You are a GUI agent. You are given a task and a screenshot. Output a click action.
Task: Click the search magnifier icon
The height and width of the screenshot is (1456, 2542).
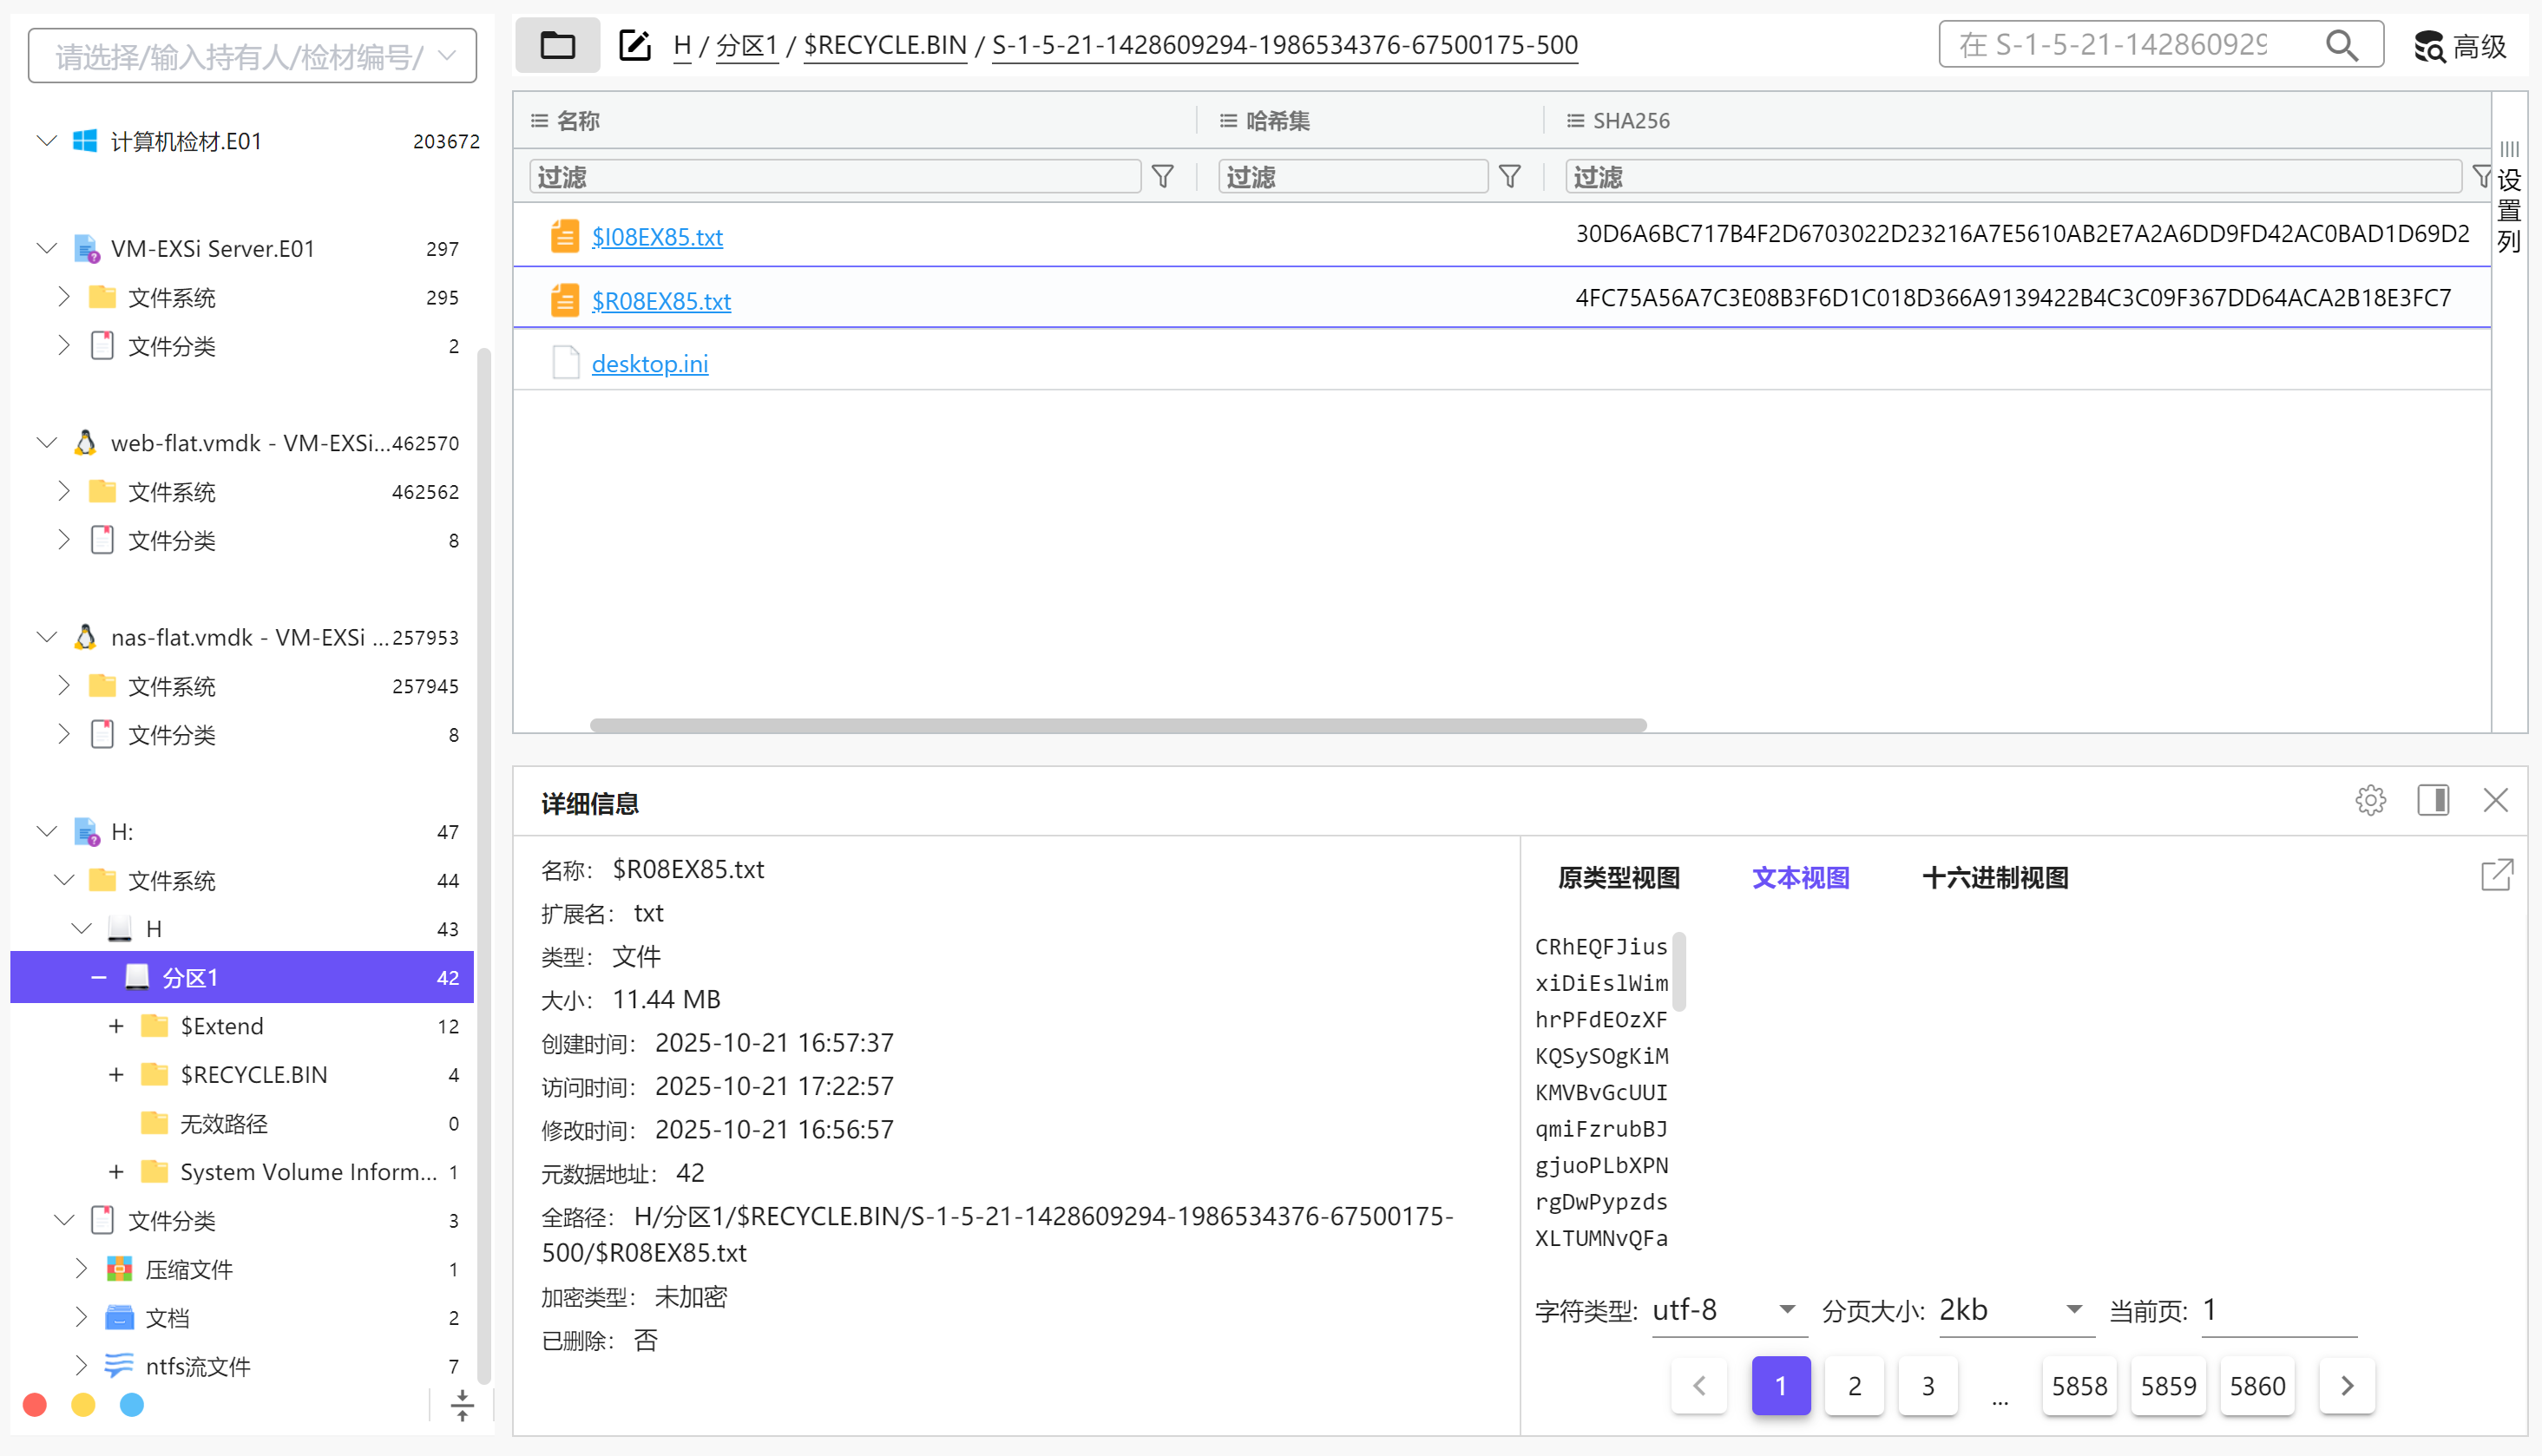2341,45
